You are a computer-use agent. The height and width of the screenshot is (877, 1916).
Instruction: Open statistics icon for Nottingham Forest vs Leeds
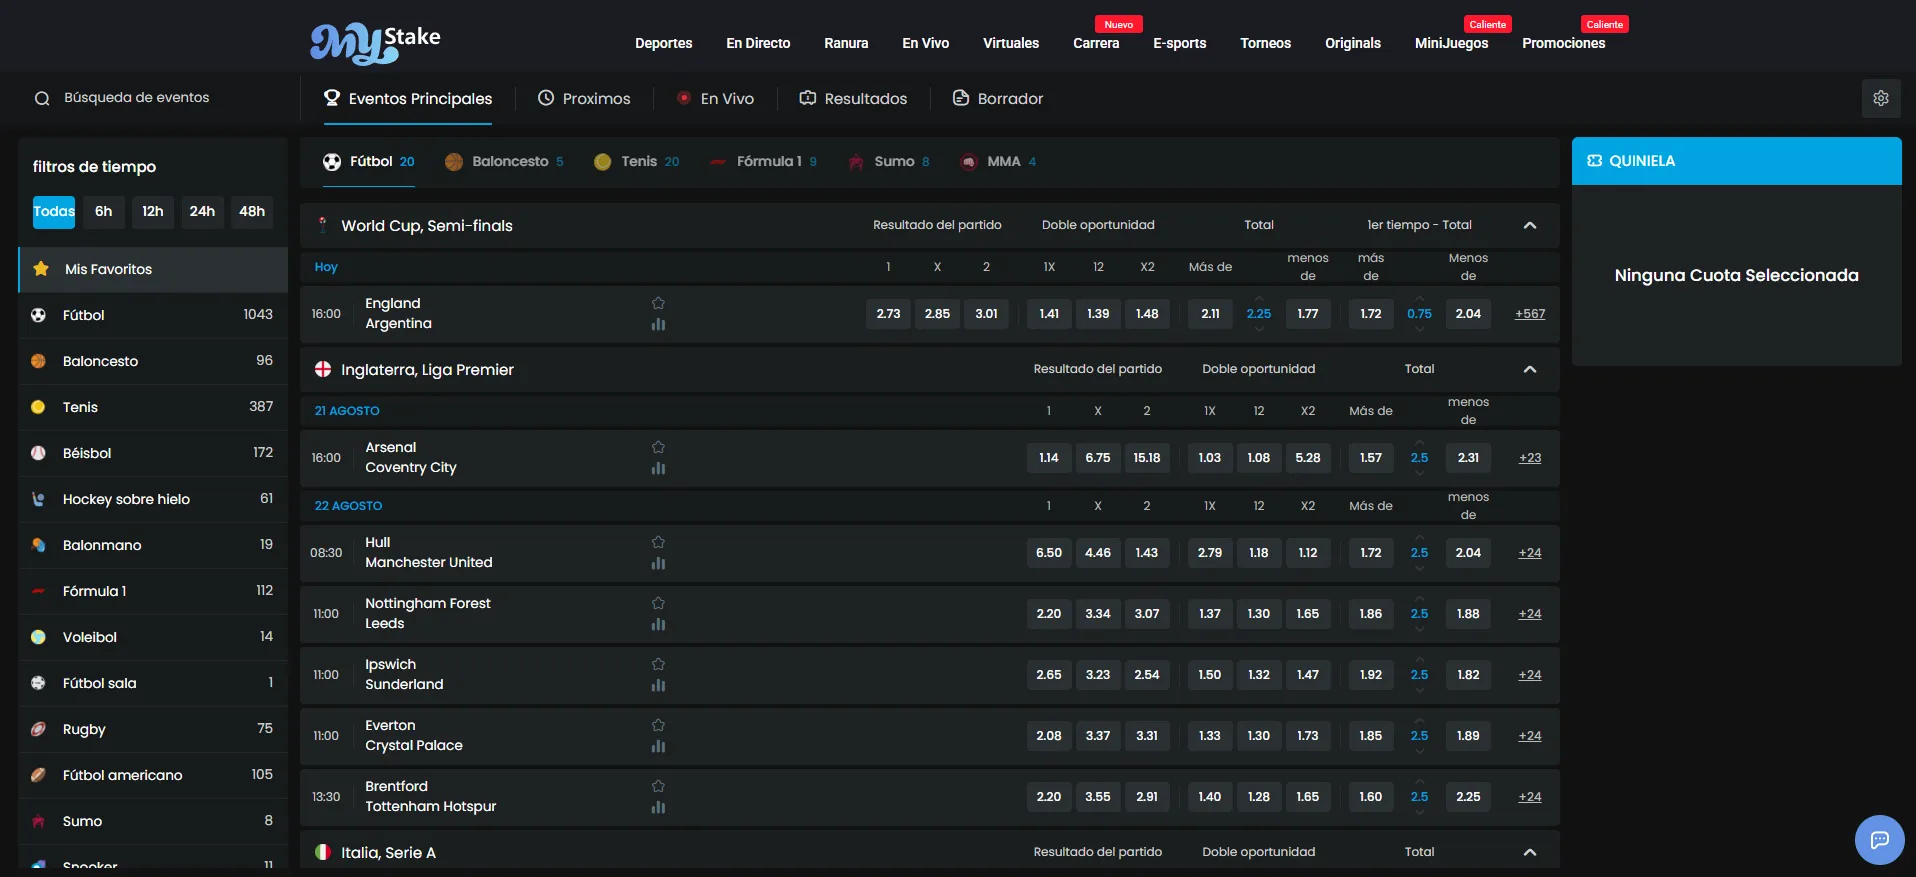(x=658, y=624)
